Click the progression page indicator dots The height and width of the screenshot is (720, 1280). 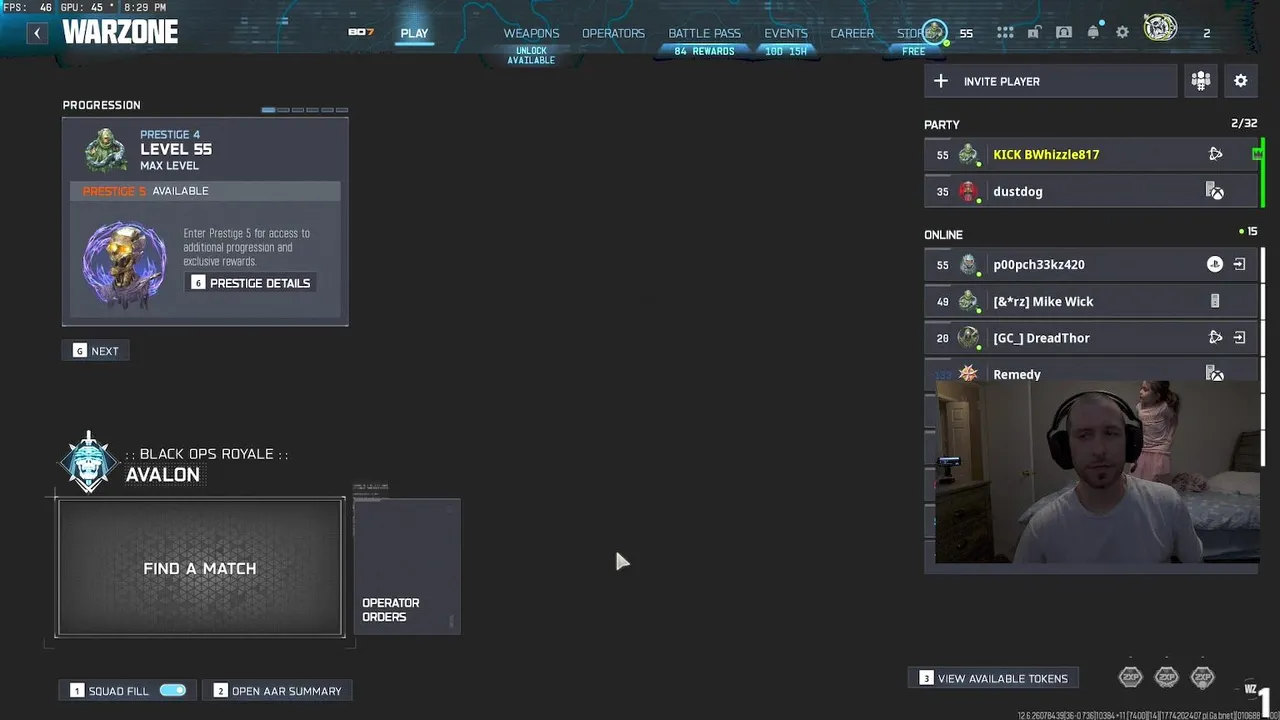click(x=305, y=109)
